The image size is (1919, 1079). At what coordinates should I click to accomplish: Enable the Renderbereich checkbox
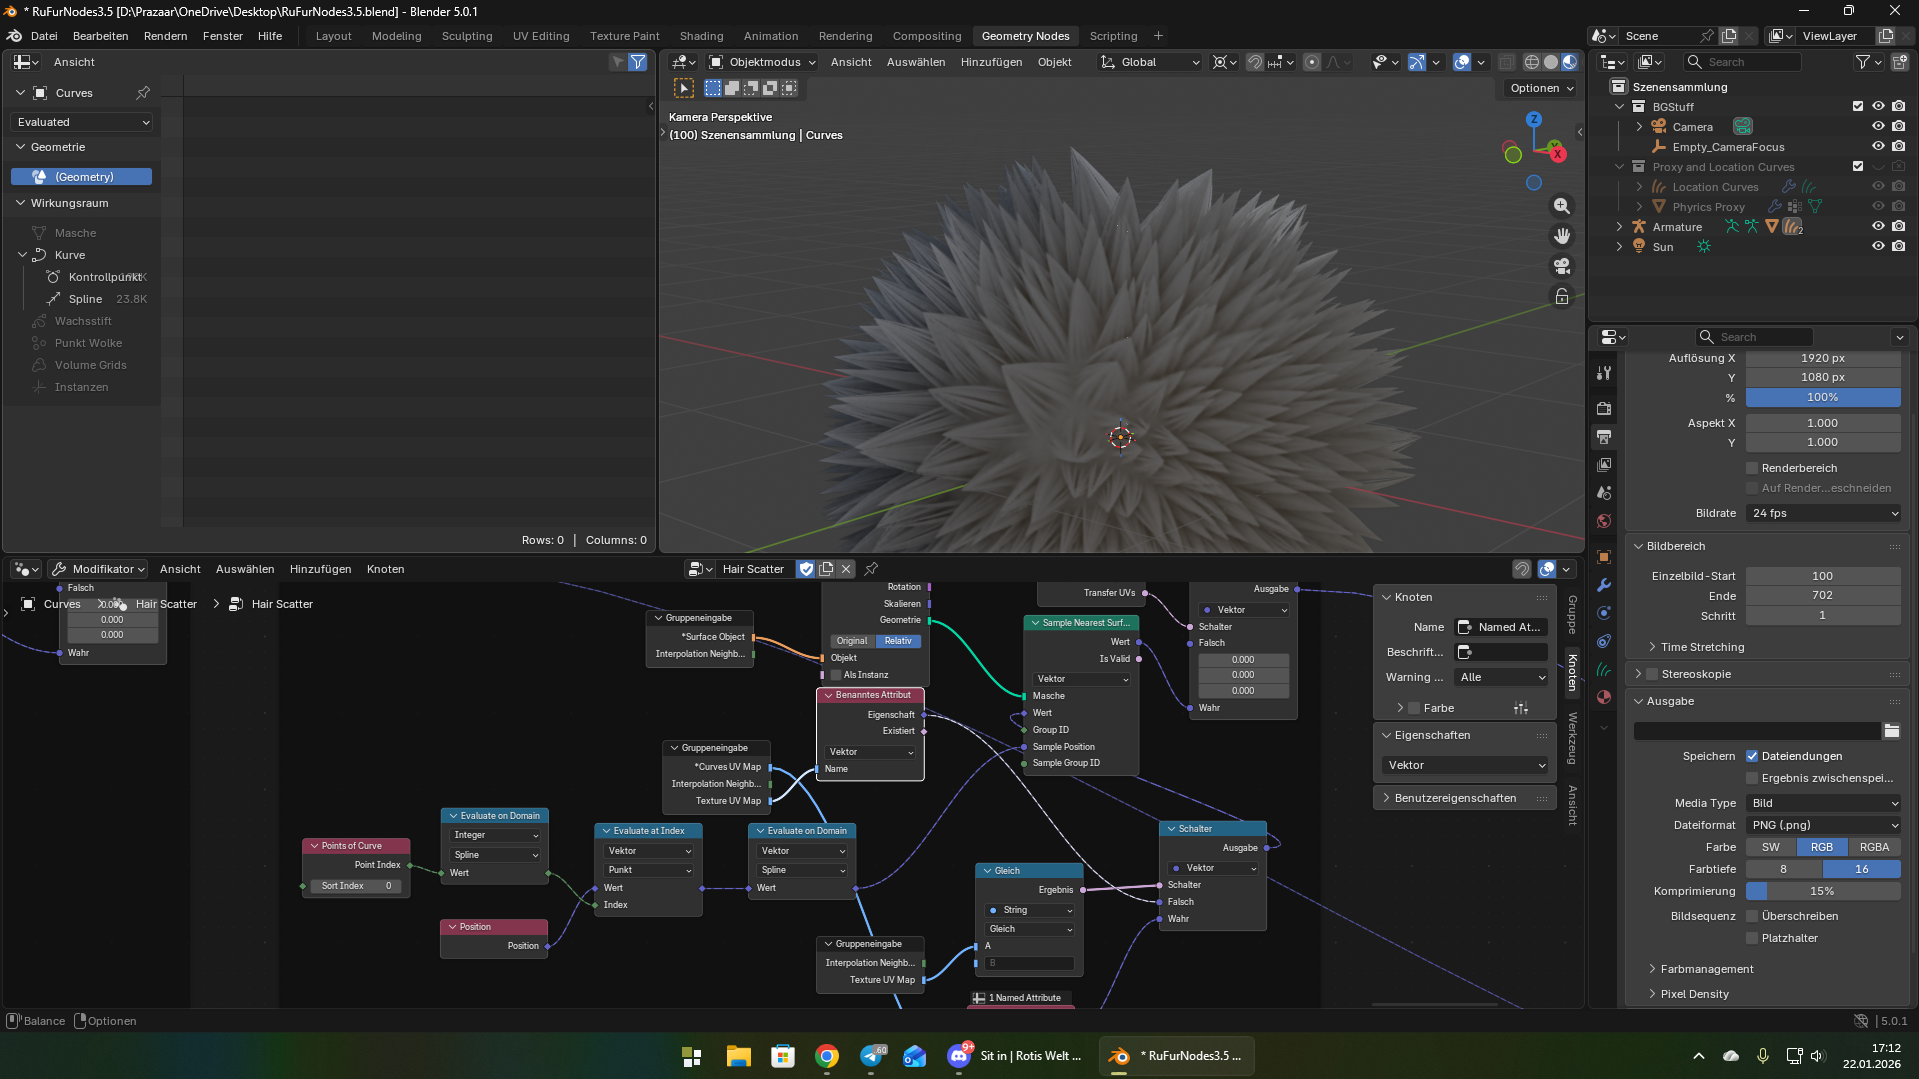[1752, 468]
